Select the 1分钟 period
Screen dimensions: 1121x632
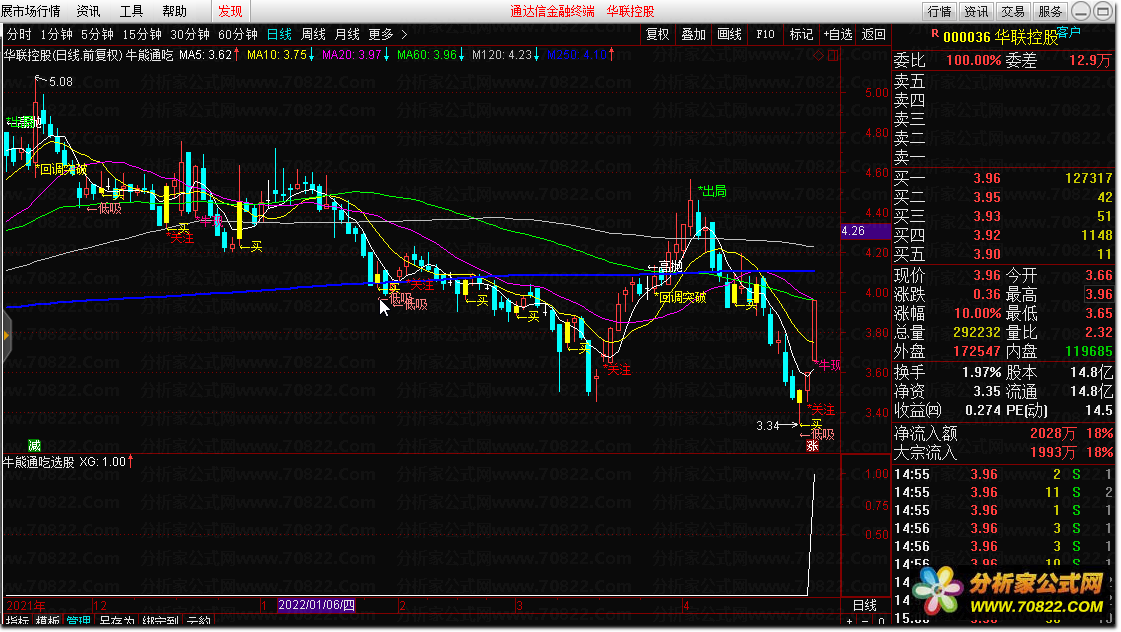click(56, 34)
